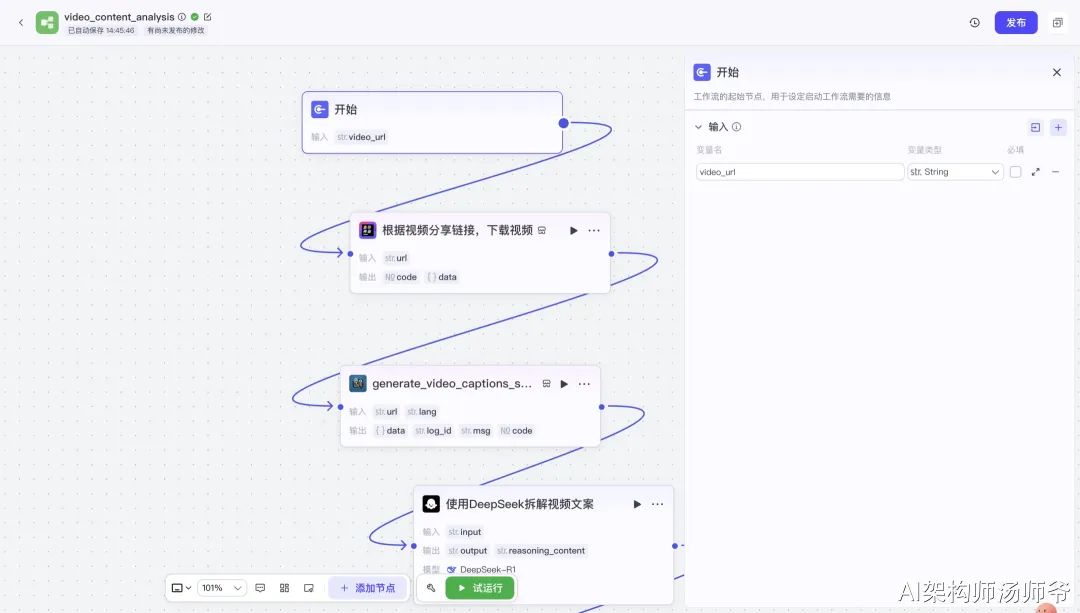Click the input tag in DeepSeek node
Screen dimensions: 1080x613
(465, 532)
